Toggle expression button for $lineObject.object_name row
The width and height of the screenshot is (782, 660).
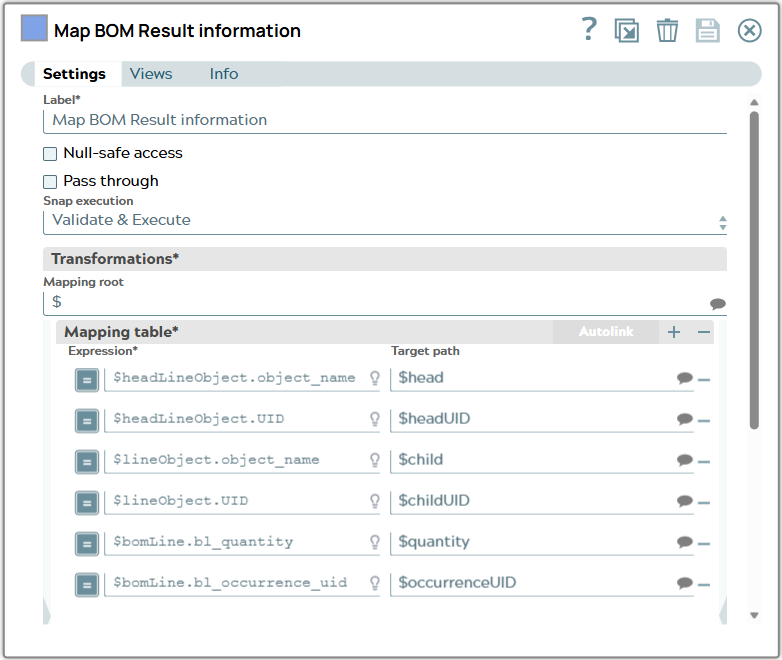pos(87,462)
